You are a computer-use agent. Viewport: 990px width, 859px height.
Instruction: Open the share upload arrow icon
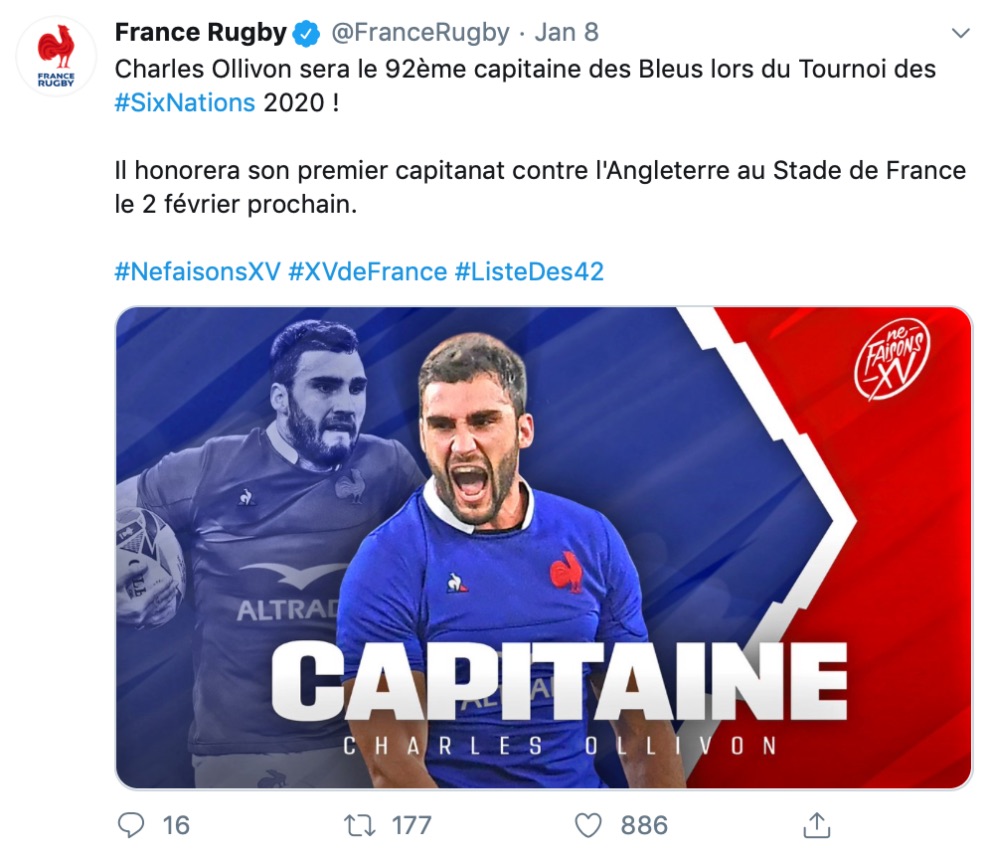pos(816,825)
